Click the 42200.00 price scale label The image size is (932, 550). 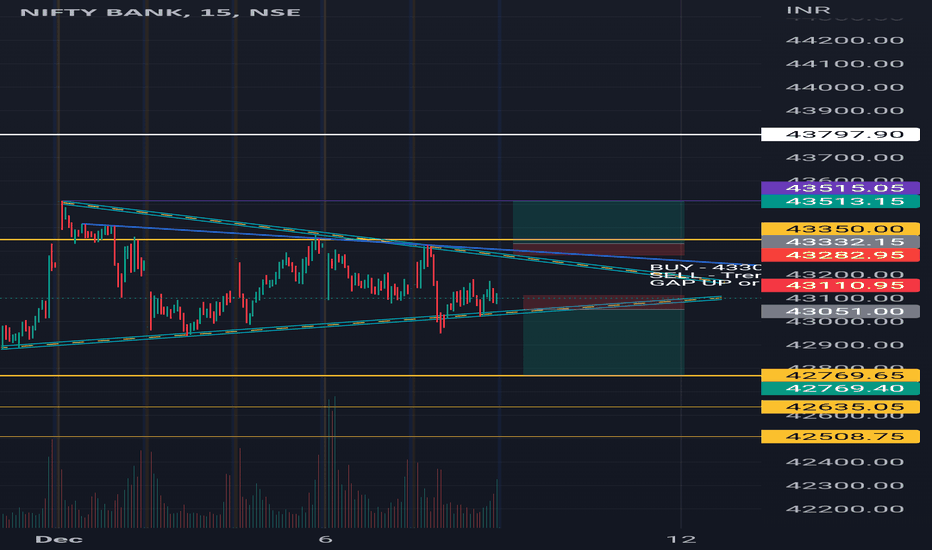[845, 509]
